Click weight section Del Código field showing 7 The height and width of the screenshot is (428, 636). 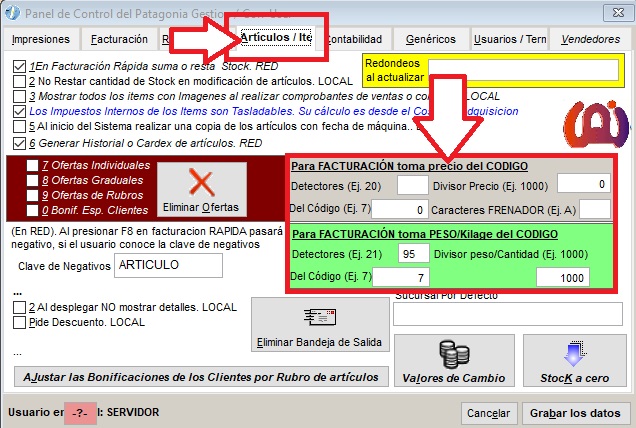tap(400, 277)
